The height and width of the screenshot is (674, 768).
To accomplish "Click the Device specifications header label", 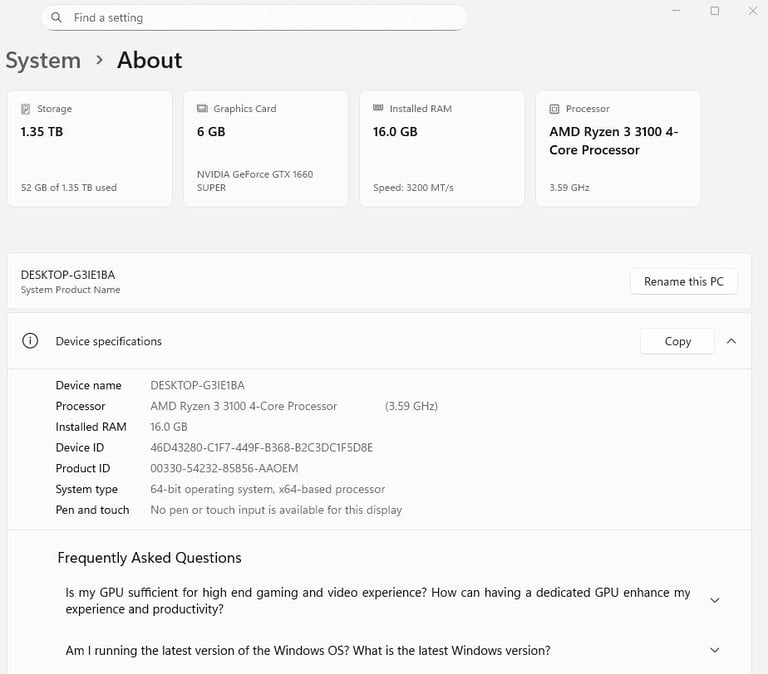I will [x=108, y=341].
